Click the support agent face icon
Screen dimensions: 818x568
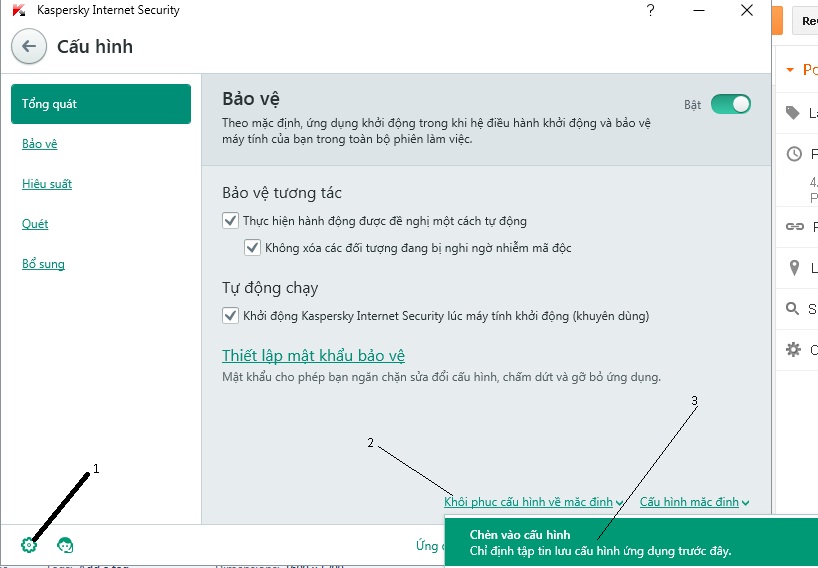65,545
